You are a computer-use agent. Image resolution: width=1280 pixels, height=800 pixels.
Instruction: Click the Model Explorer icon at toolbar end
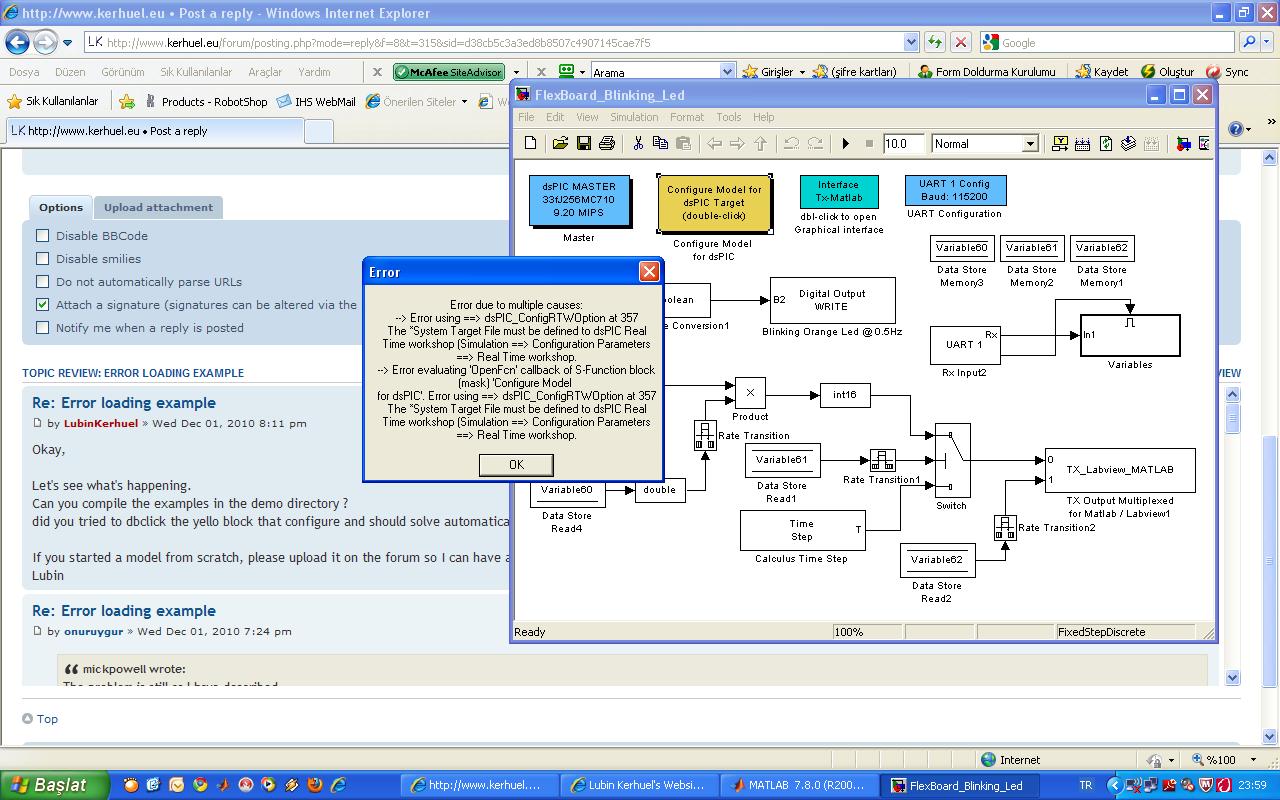click(1204, 144)
